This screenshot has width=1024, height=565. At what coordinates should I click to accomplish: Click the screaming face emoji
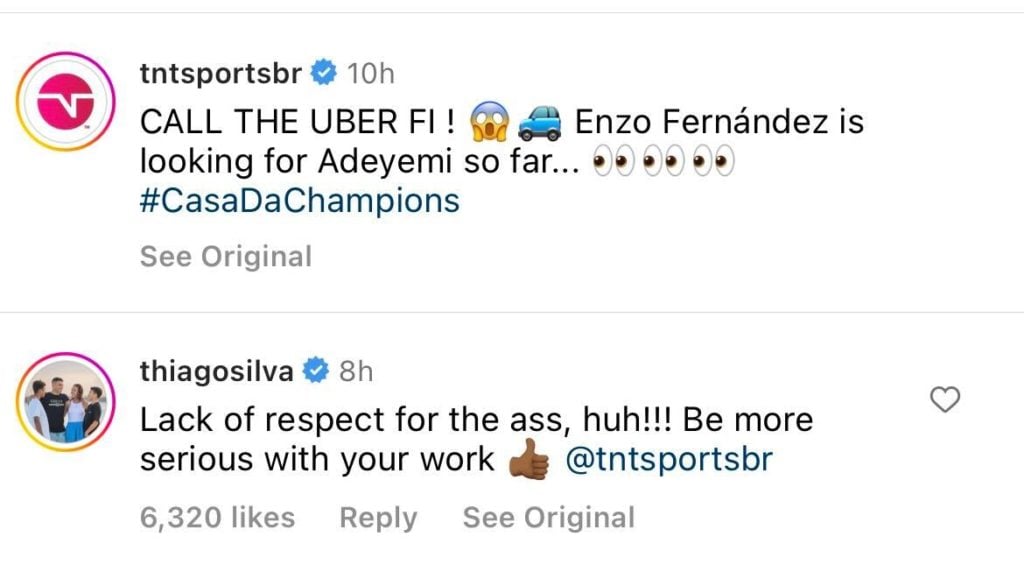tap(490, 121)
